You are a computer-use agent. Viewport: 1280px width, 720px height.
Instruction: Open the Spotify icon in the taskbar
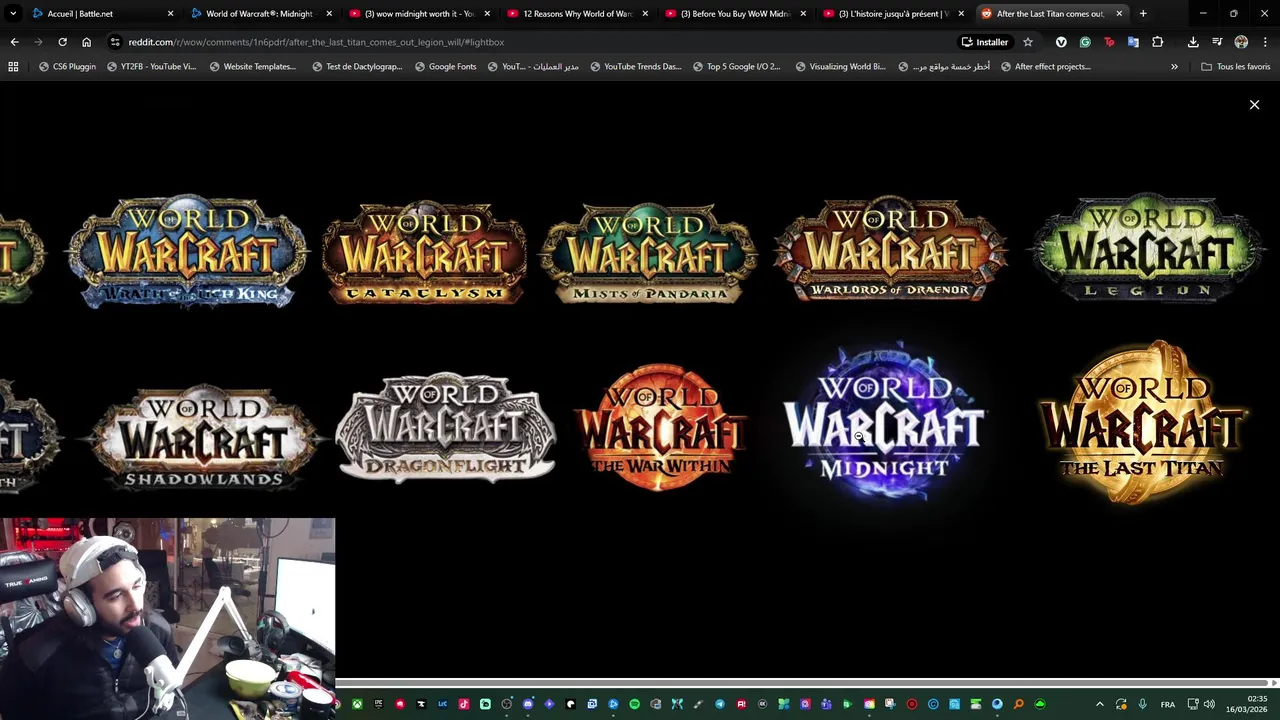tap(634, 704)
